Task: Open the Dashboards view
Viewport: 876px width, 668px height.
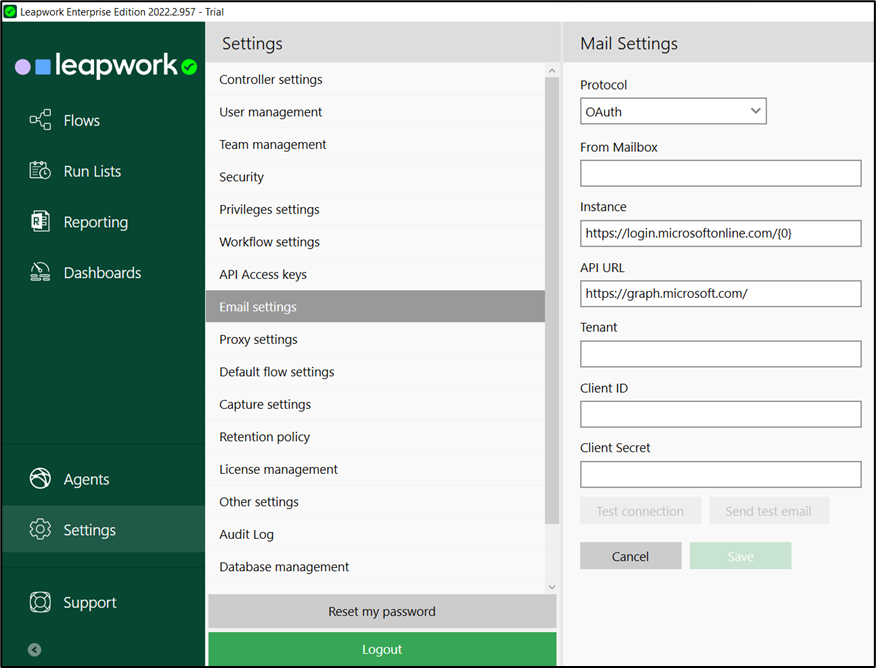Action: [x=39, y=272]
